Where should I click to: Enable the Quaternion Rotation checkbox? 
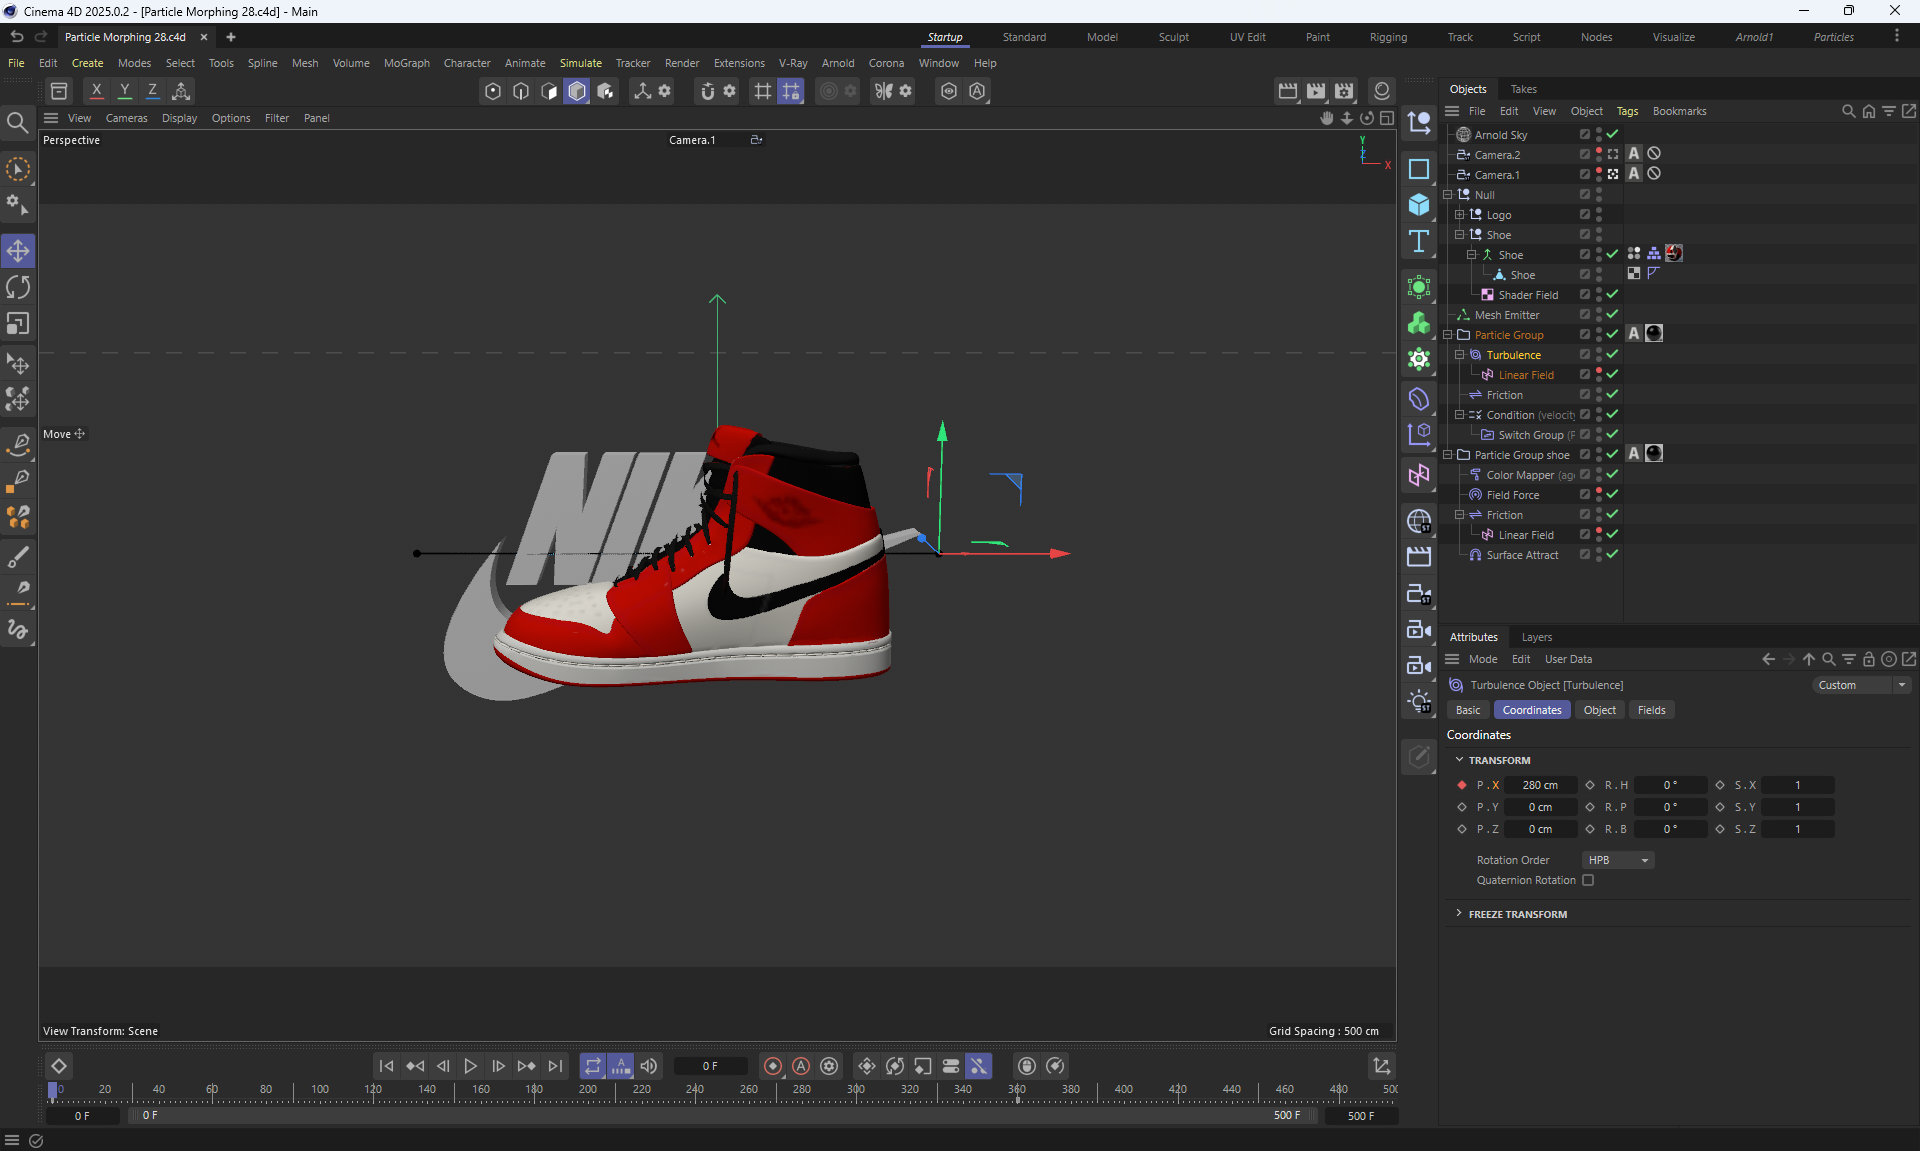[x=1588, y=880]
